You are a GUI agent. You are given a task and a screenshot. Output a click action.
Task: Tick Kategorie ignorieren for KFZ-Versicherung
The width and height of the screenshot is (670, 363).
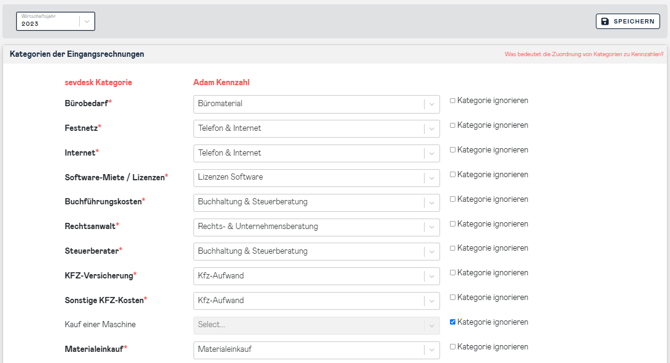coord(453,273)
